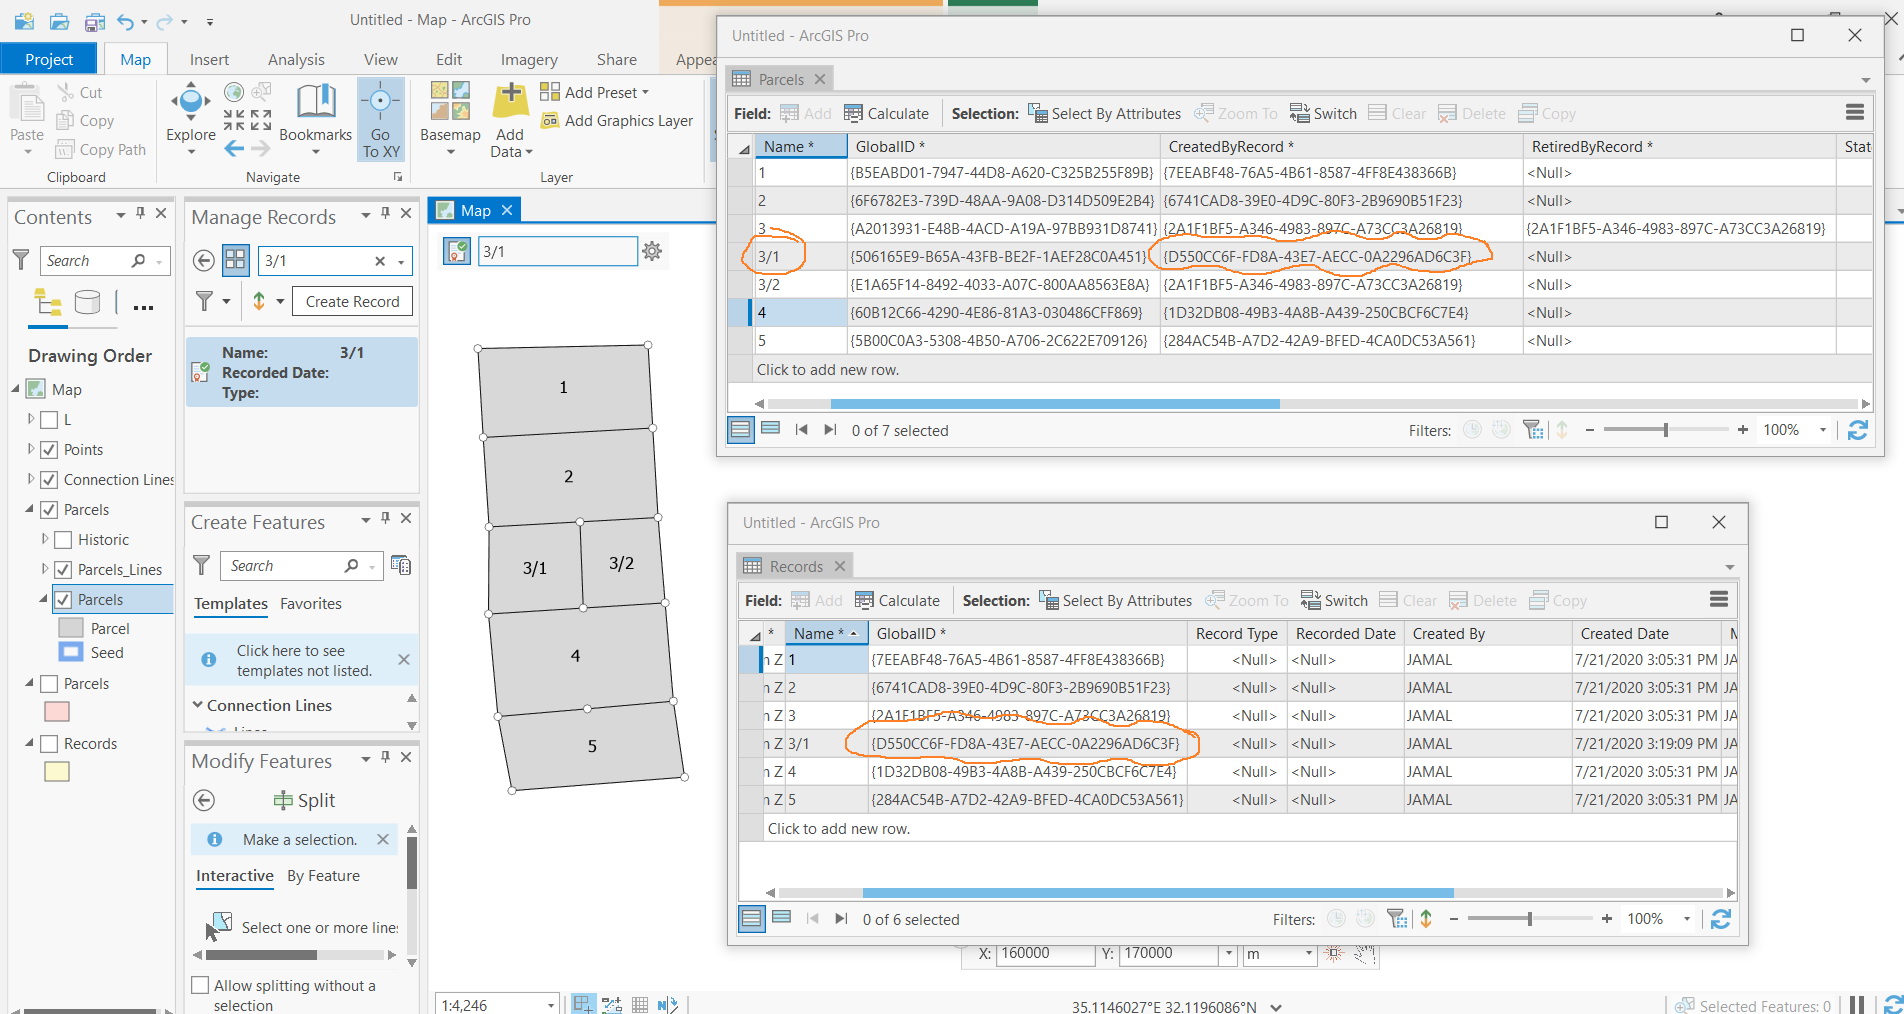Select List By Data Source icon
This screenshot has height=1014, width=1904.
point(88,301)
